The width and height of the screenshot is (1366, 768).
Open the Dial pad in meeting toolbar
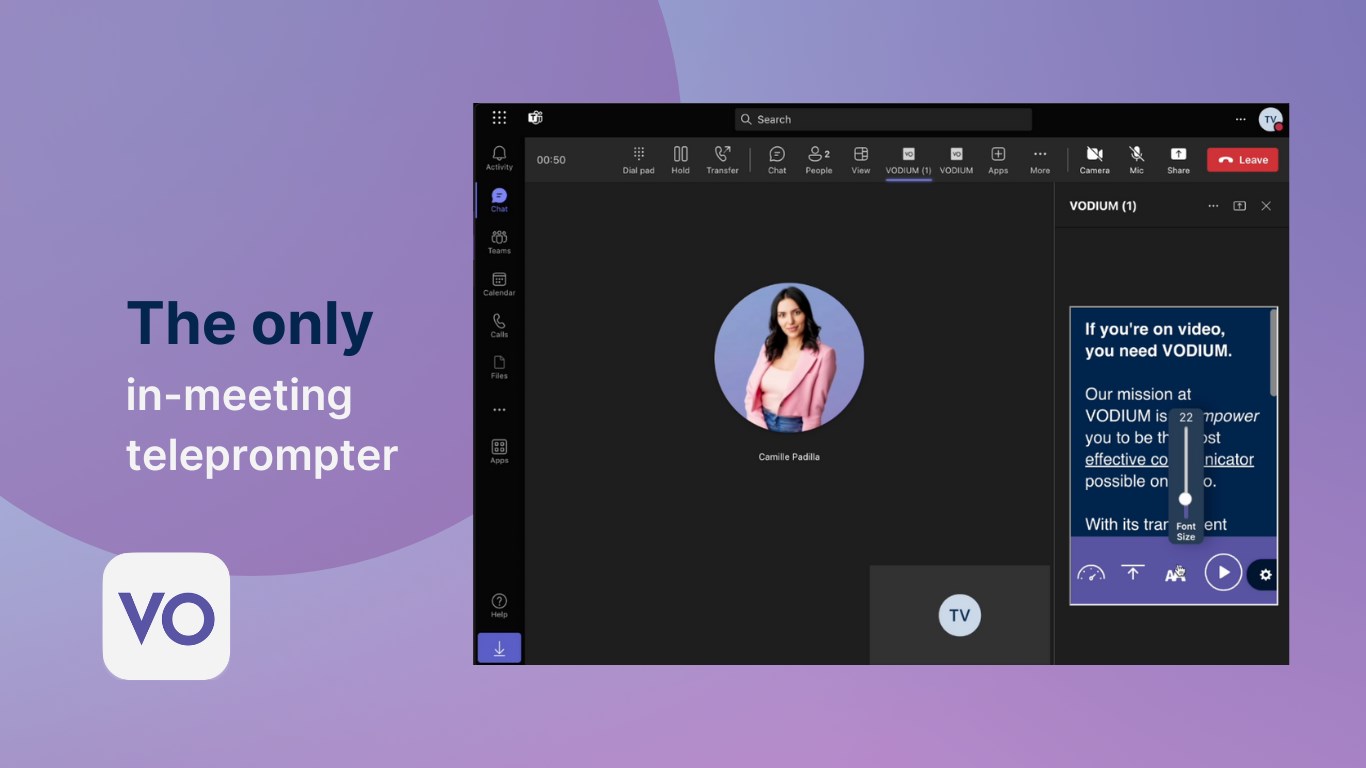pyautogui.click(x=638, y=160)
